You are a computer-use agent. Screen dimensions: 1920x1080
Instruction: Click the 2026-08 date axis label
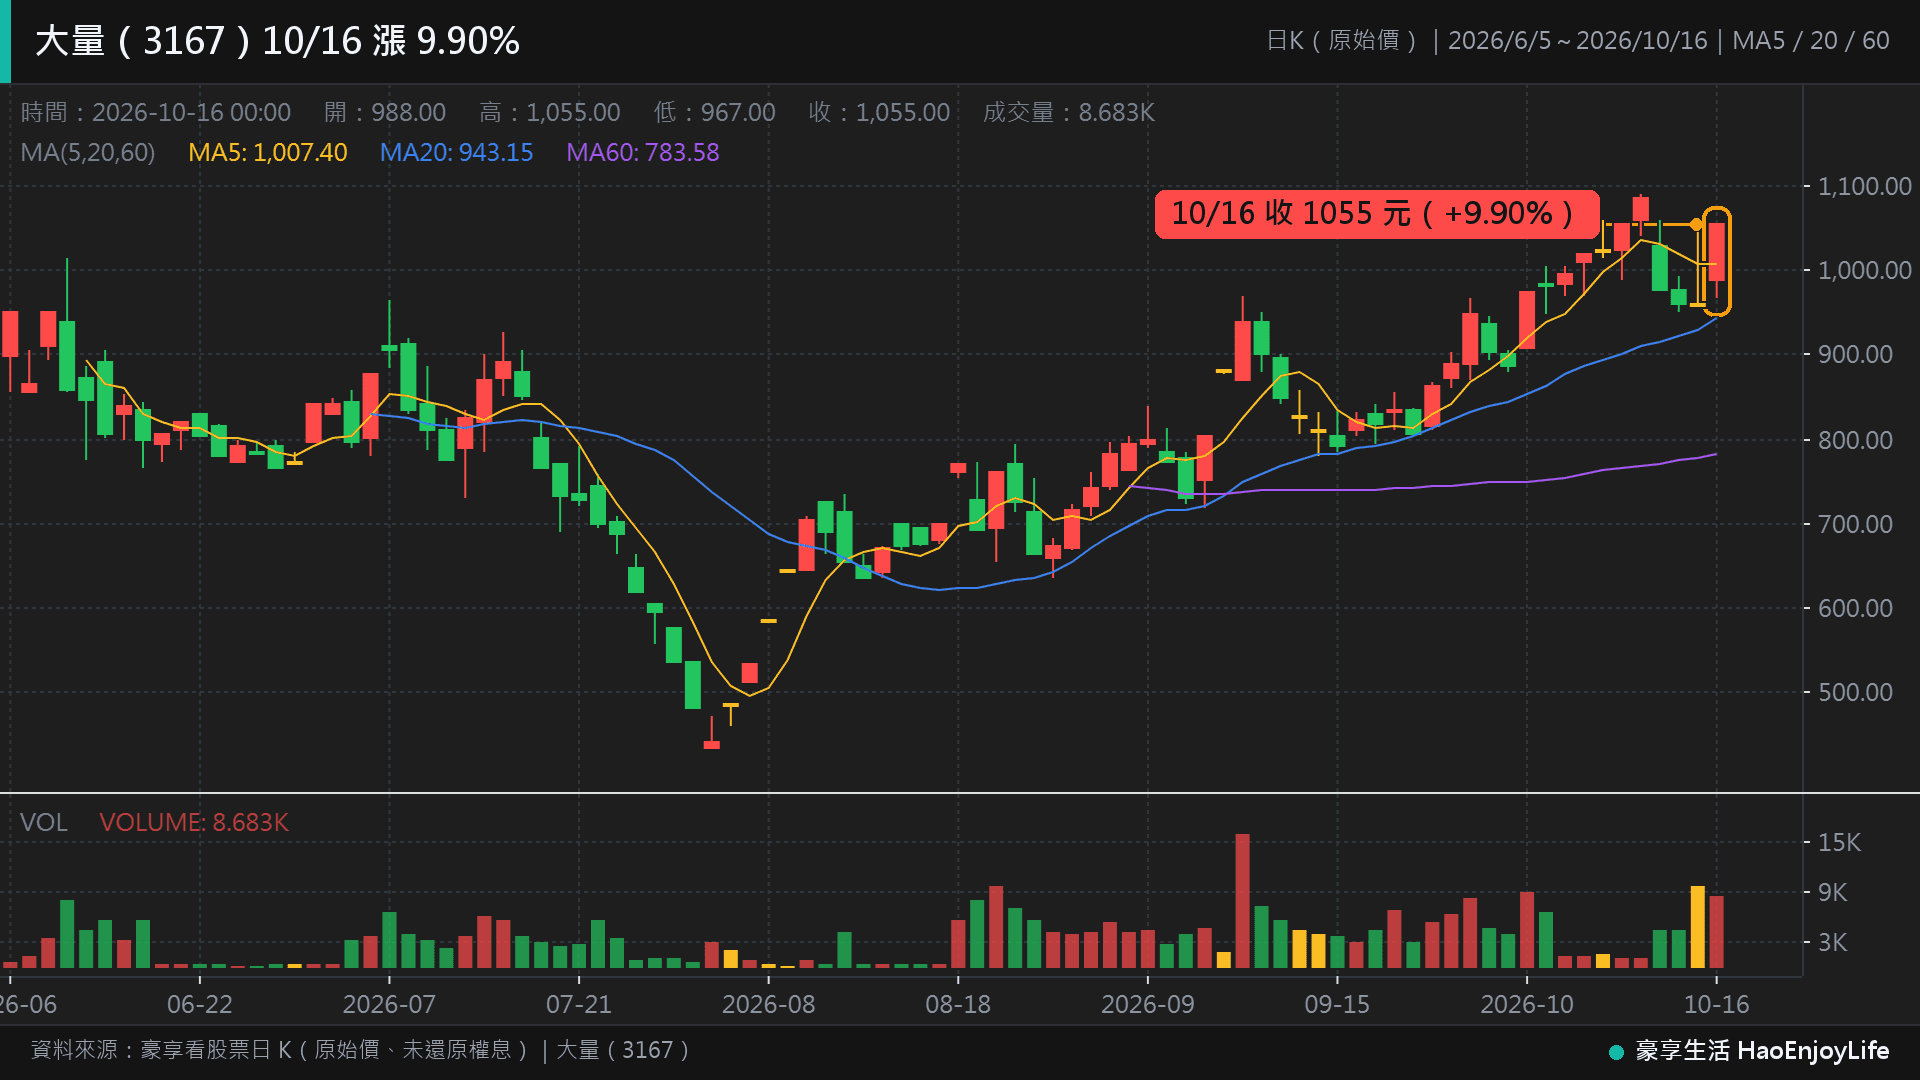tap(768, 1004)
